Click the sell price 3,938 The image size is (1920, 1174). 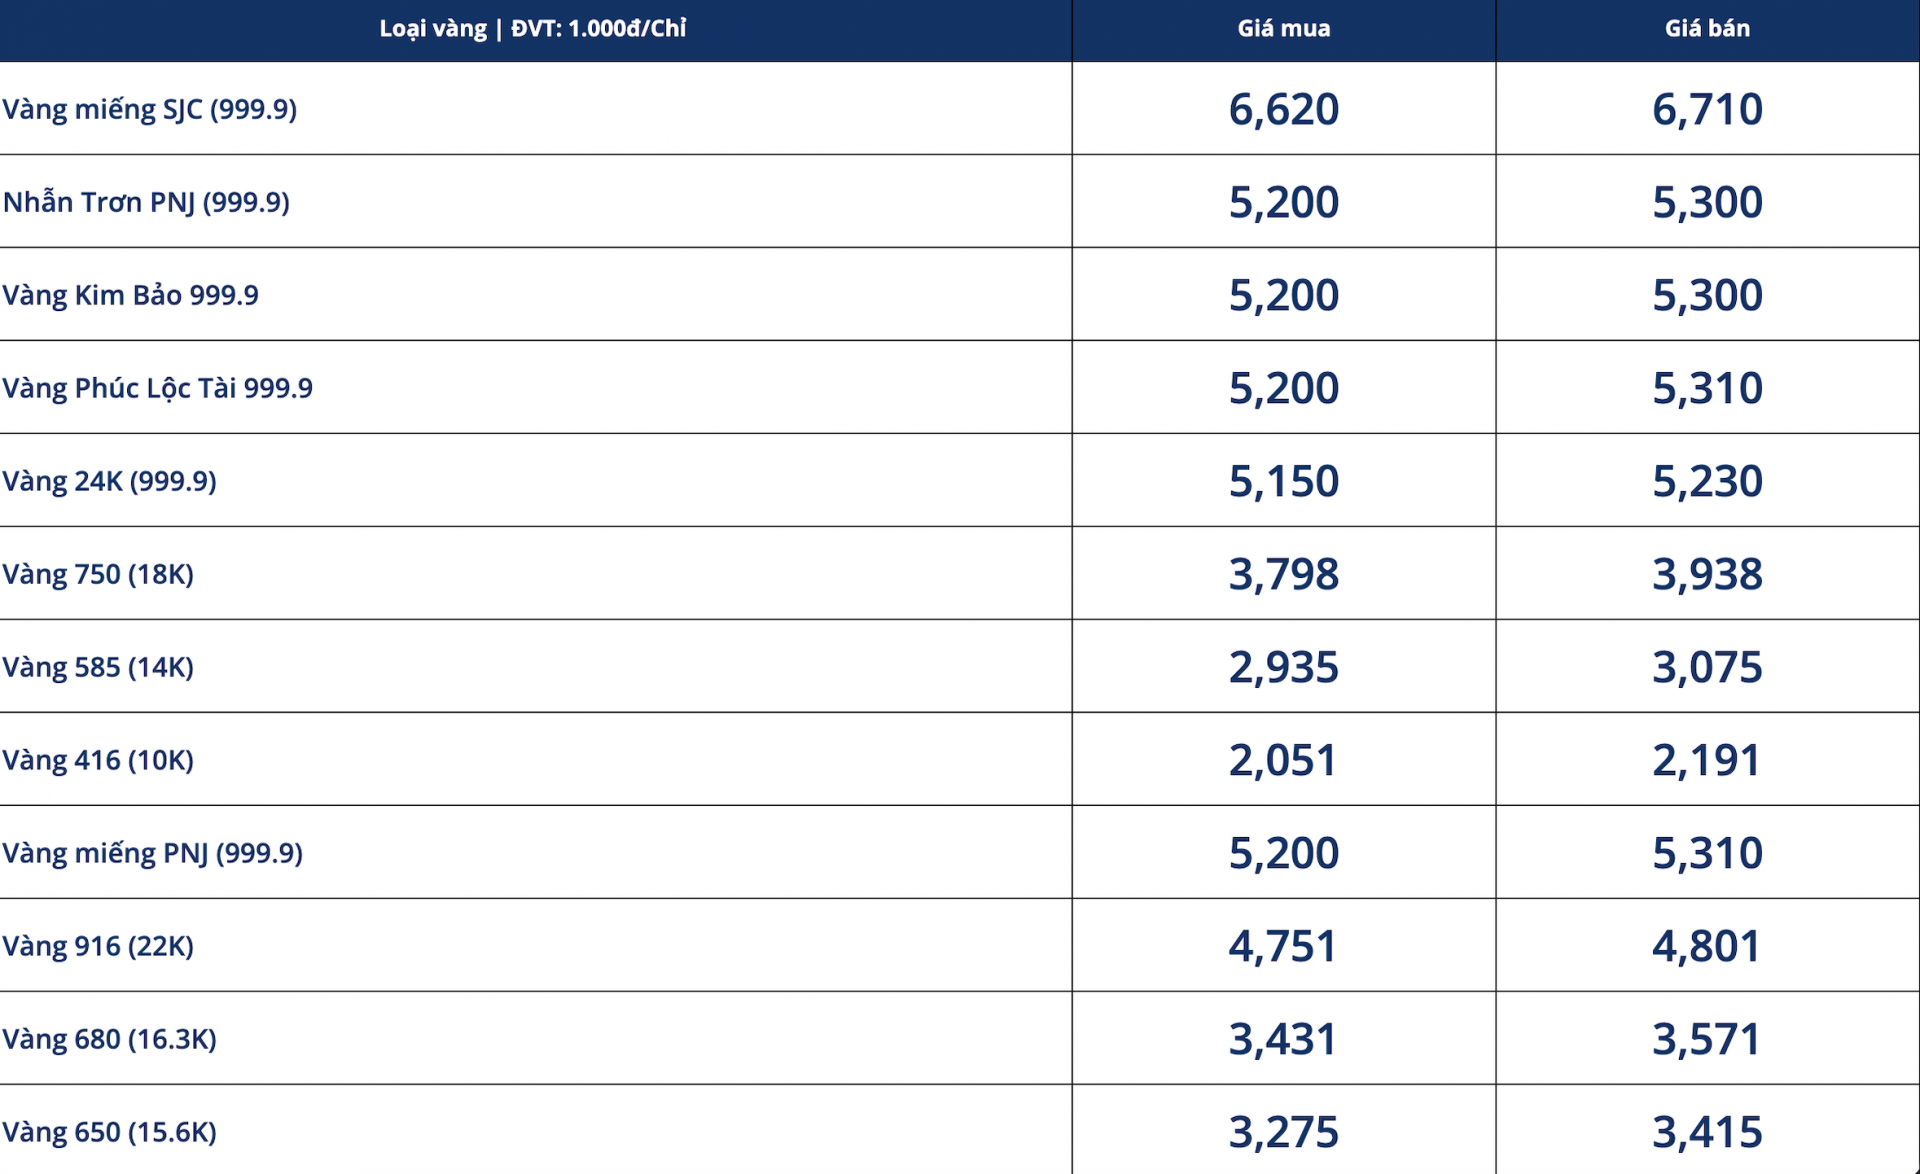pyautogui.click(x=1707, y=574)
